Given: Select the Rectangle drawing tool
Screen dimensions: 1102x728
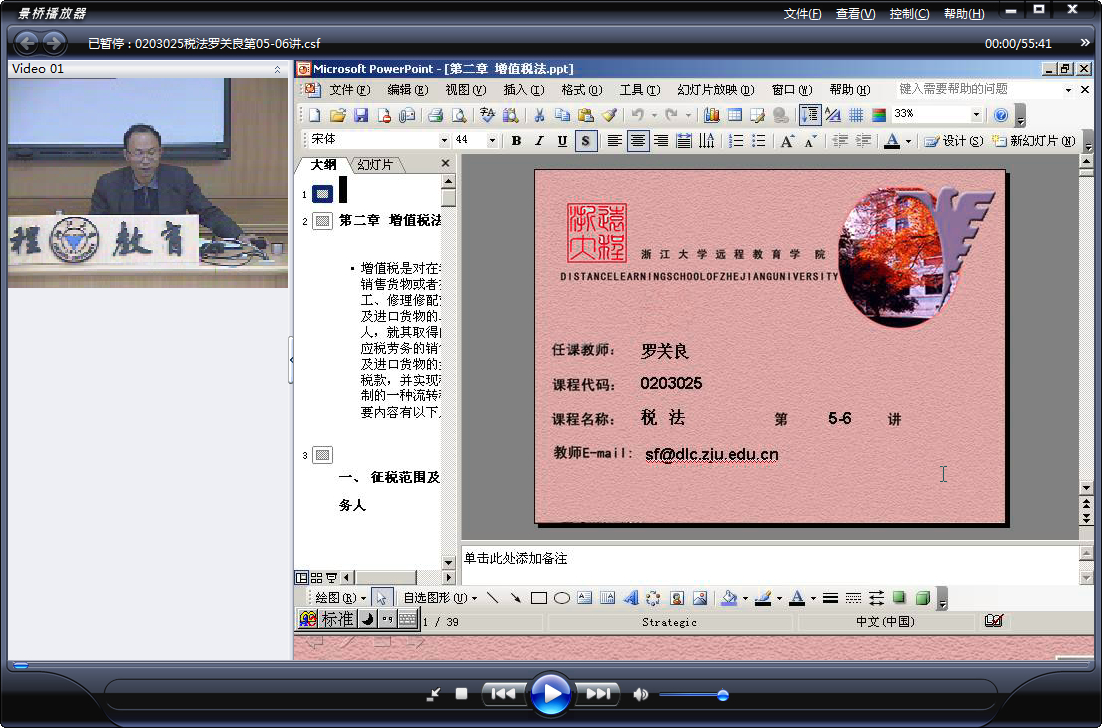Looking at the screenshot, I should coord(539,598).
